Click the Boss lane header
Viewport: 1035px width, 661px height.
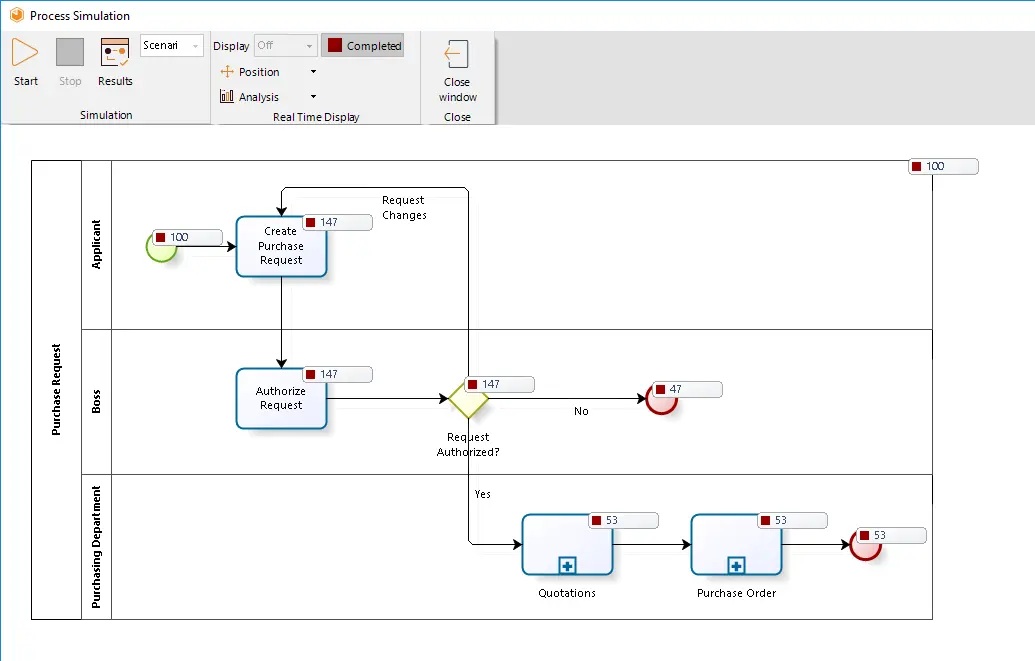coord(96,401)
